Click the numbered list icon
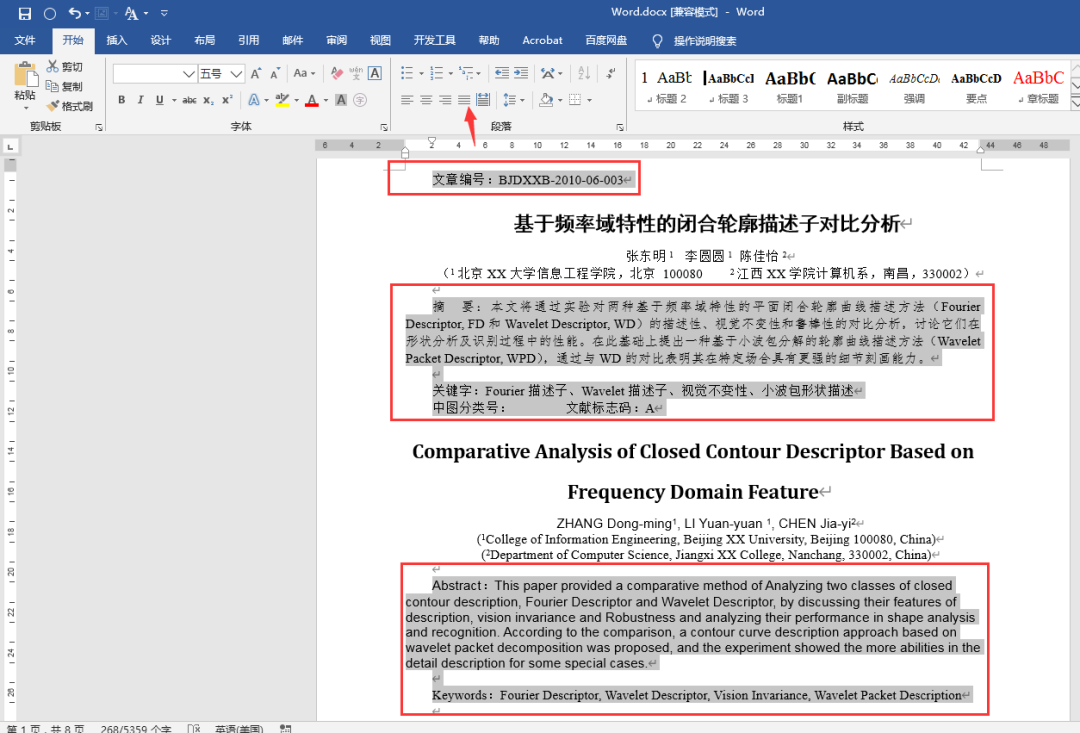The width and height of the screenshot is (1080, 733). [x=436, y=73]
